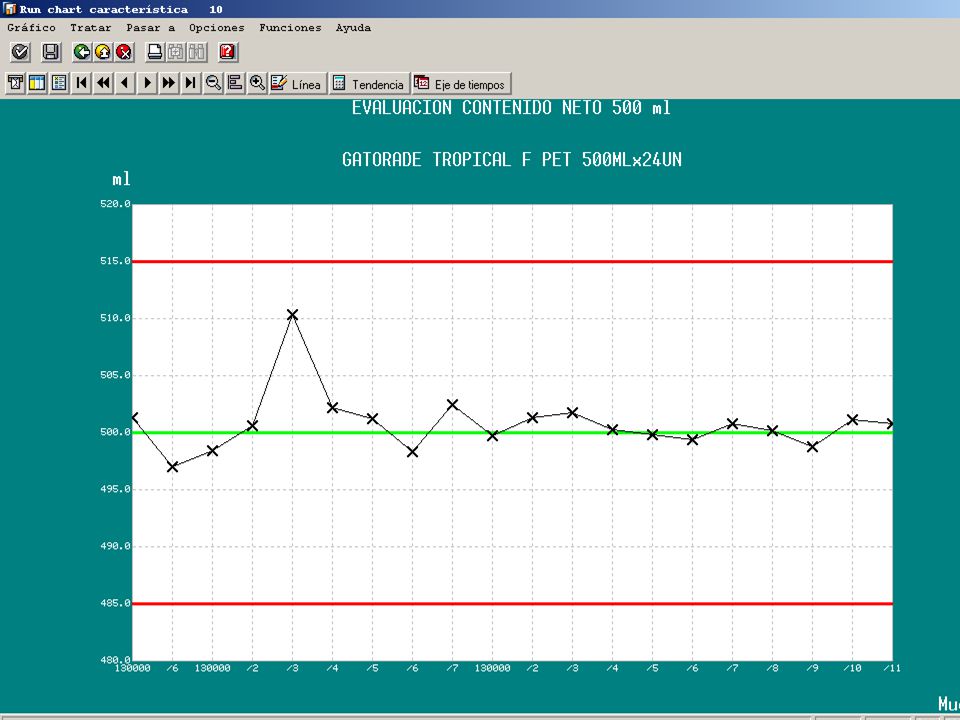
Task: Click the Save diskette icon
Action: coord(51,52)
